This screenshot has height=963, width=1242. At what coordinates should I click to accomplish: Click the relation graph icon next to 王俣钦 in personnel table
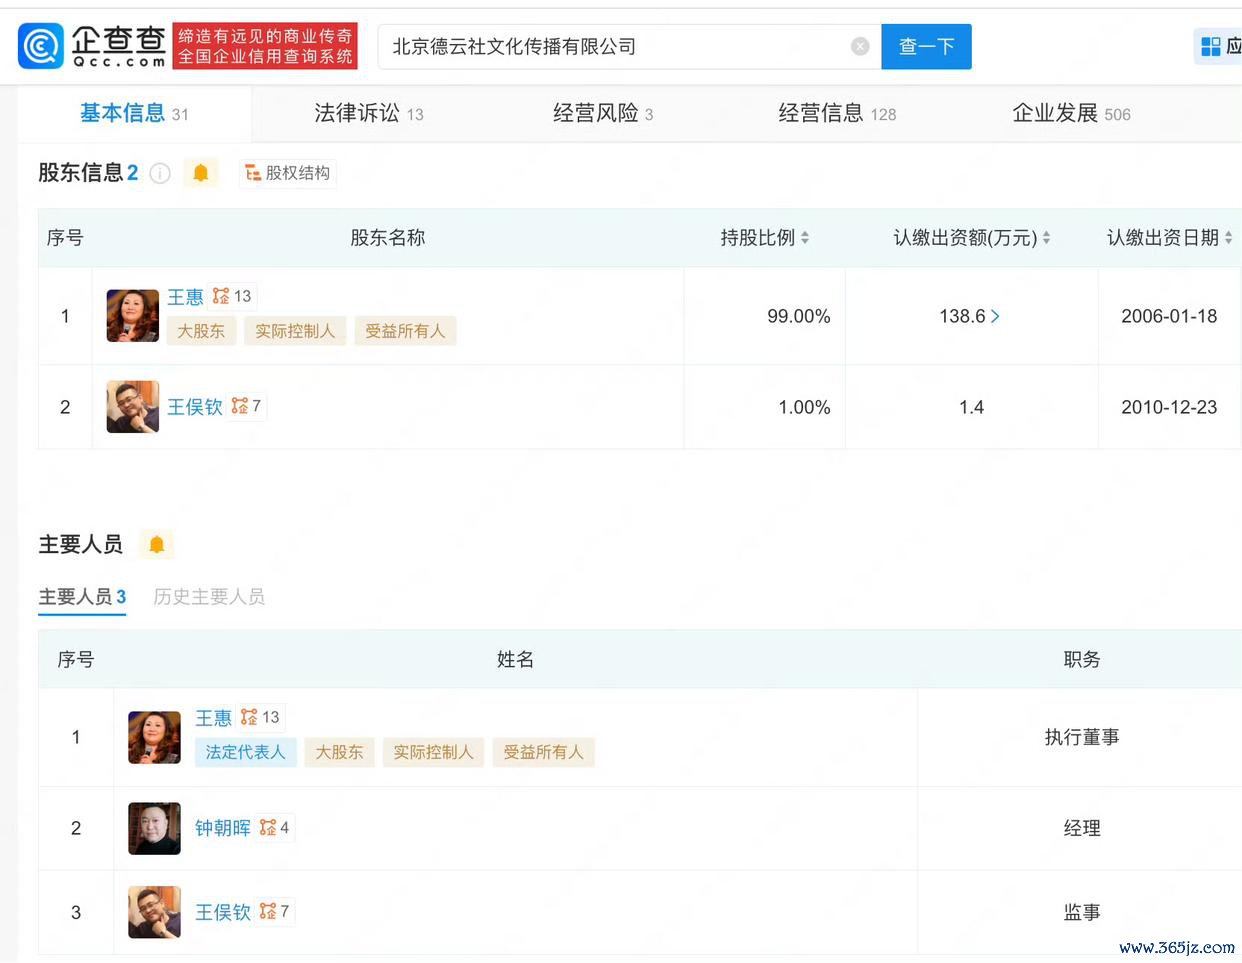tap(268, 911)
